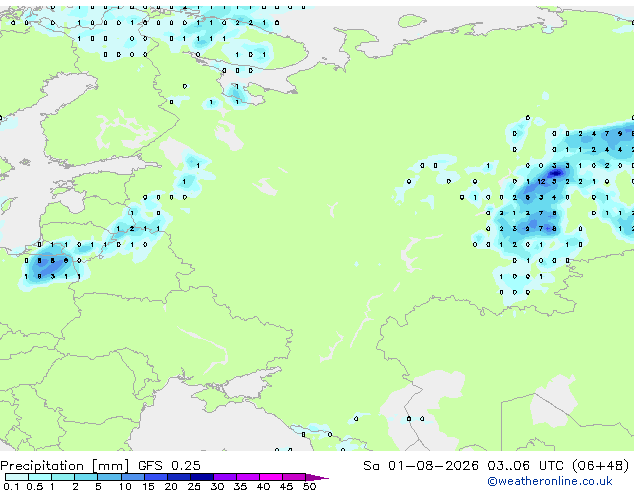Click the "12" precipitation value on map

coord(541,182)
